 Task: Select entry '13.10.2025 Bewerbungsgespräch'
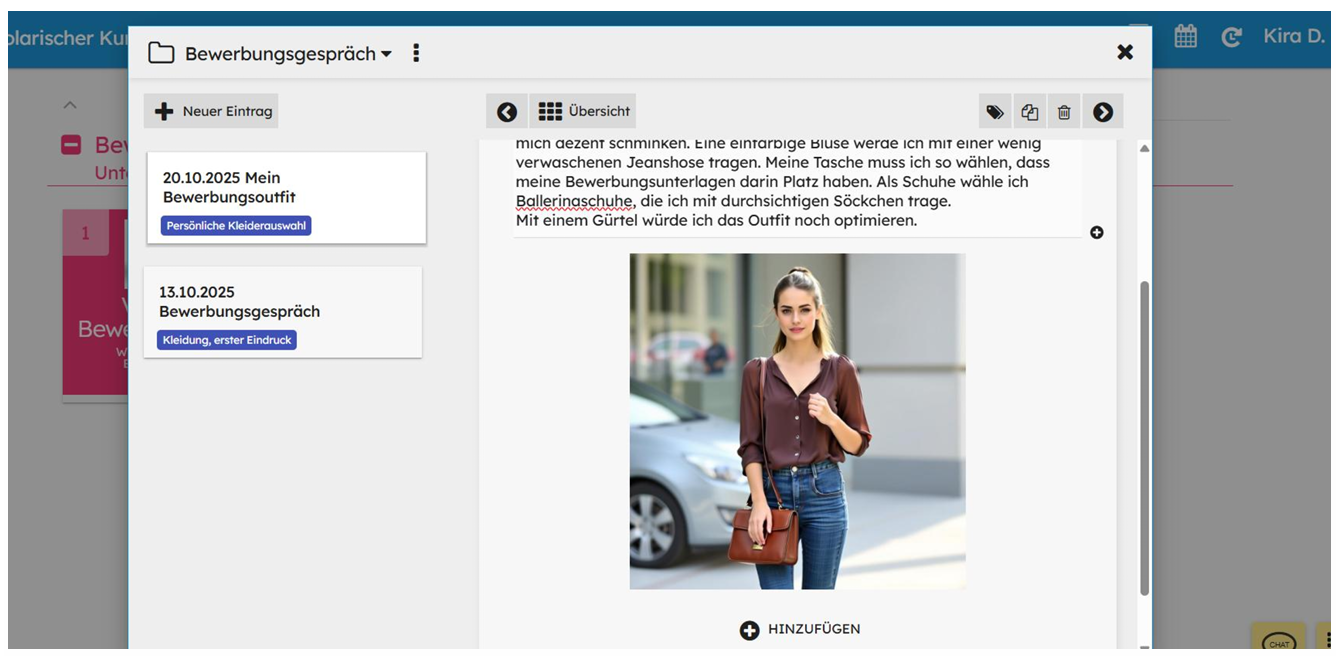point(283,312)
